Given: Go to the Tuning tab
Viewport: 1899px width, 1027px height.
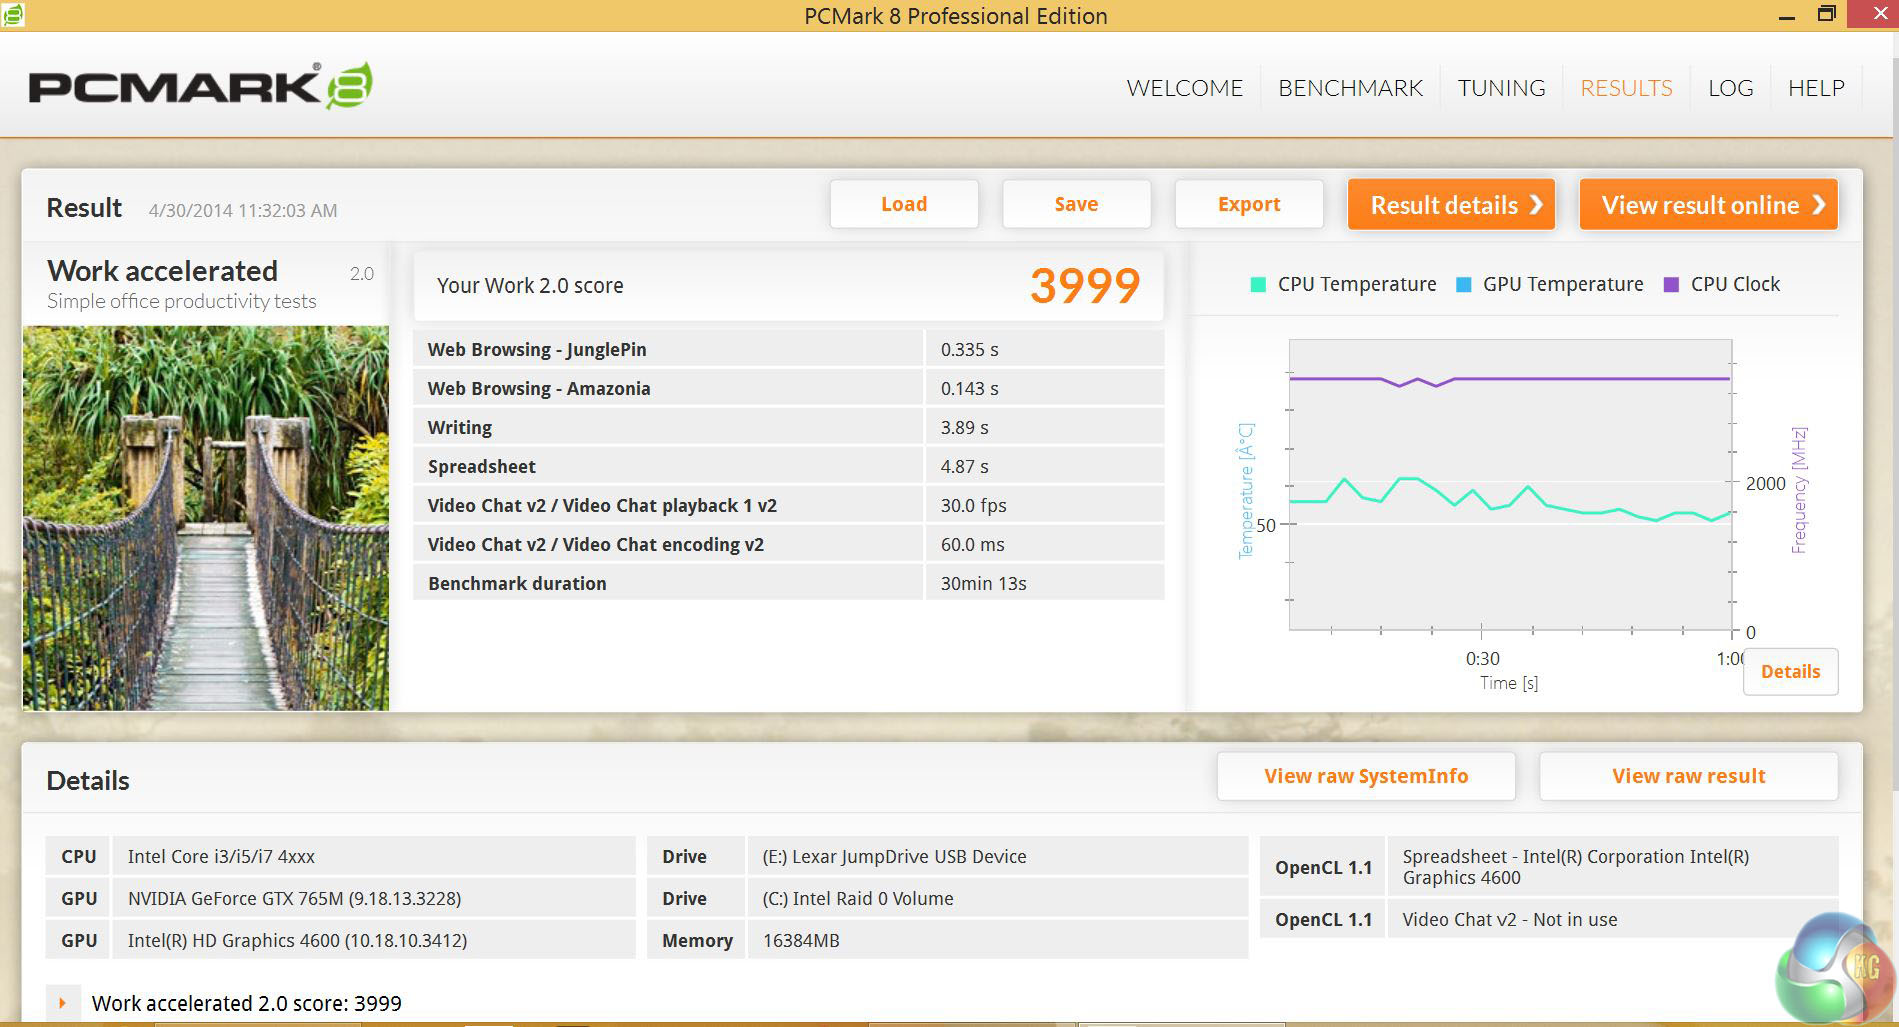Looking at the screenshot, I should coord(1501,88).
